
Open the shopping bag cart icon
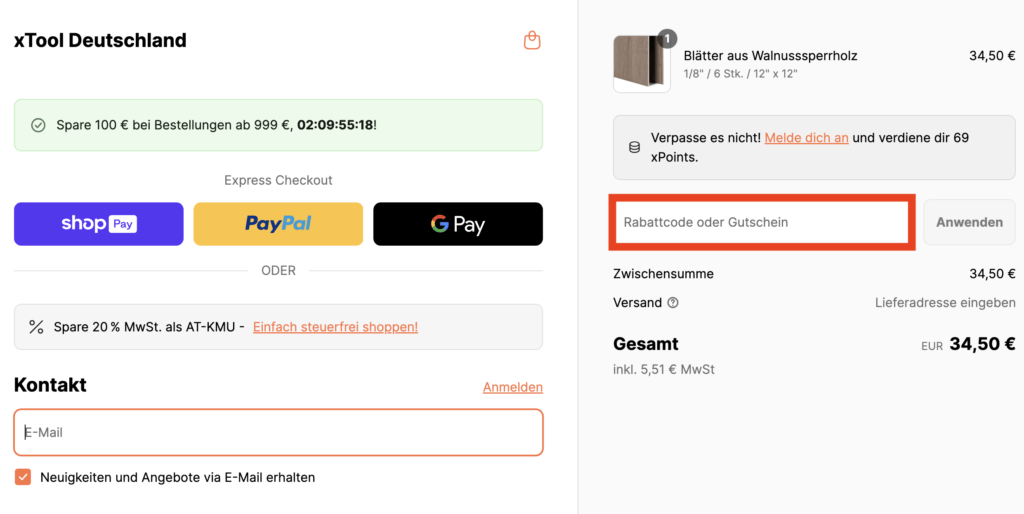click(x=532, y=40)
